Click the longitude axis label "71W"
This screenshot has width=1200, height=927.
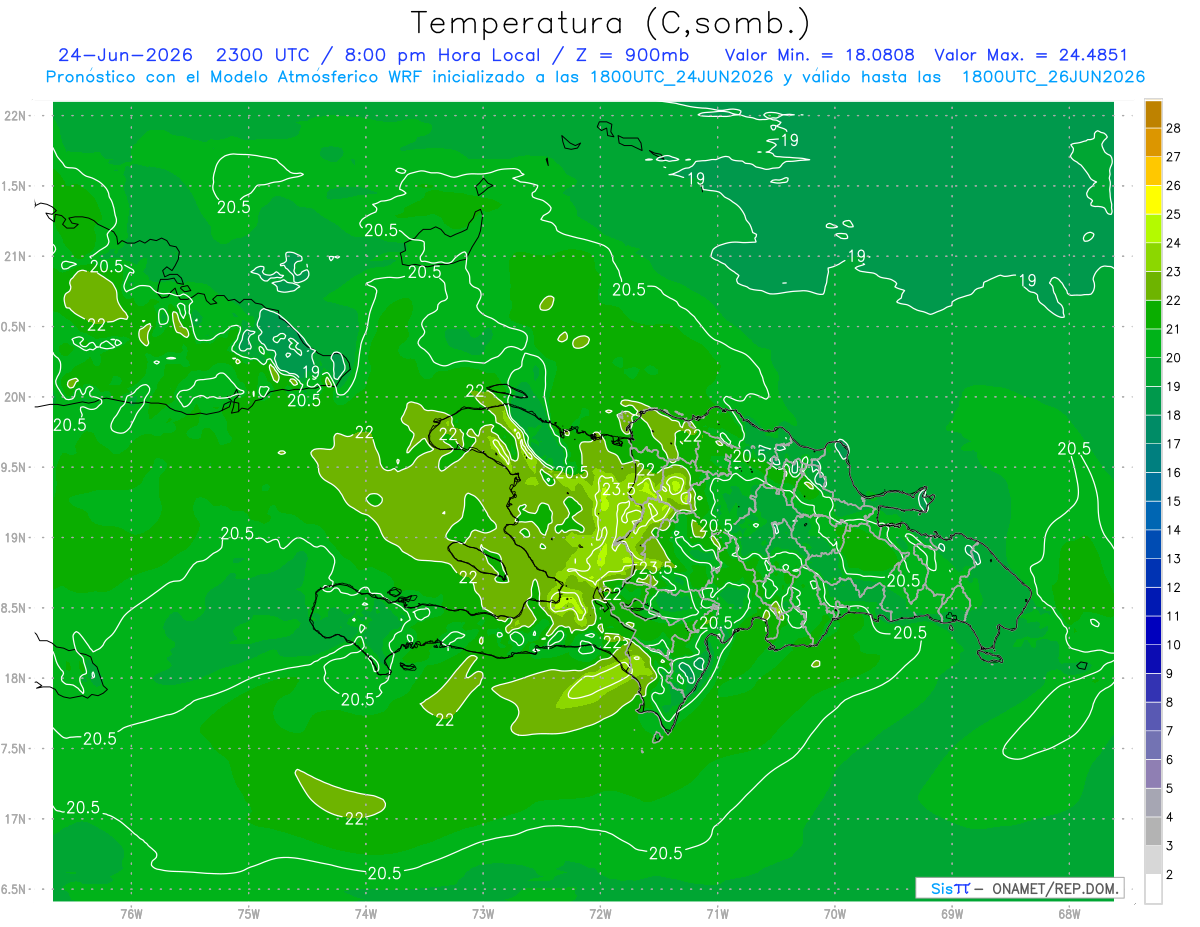717,913
